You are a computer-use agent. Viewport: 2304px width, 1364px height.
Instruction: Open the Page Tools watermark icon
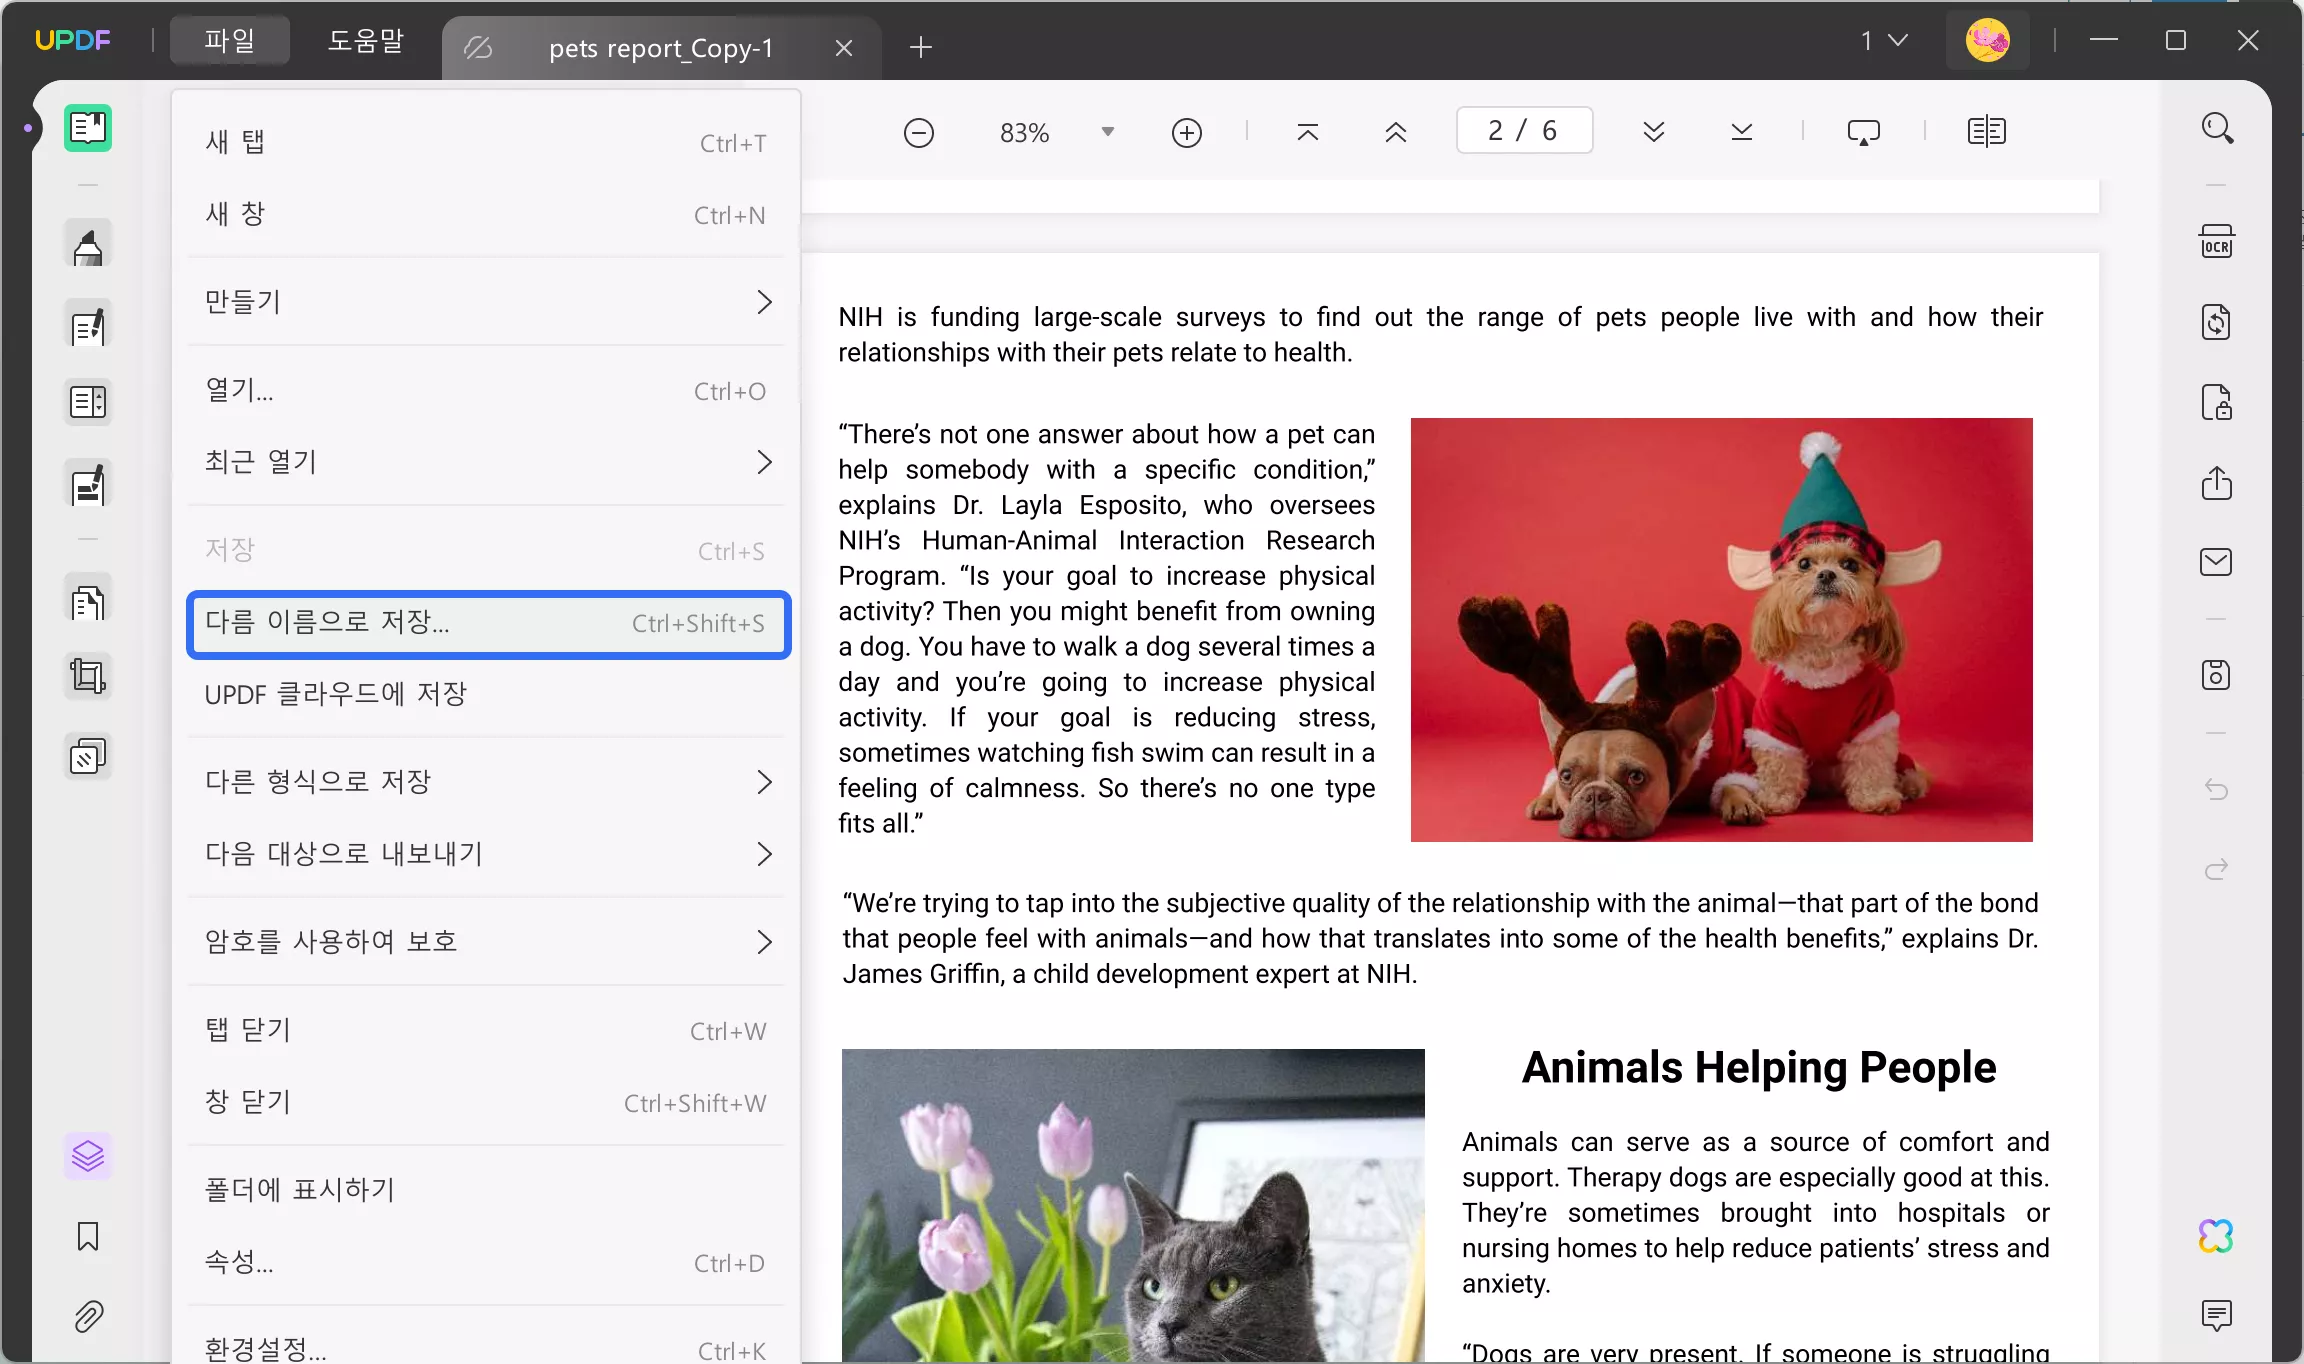[88, 756]
